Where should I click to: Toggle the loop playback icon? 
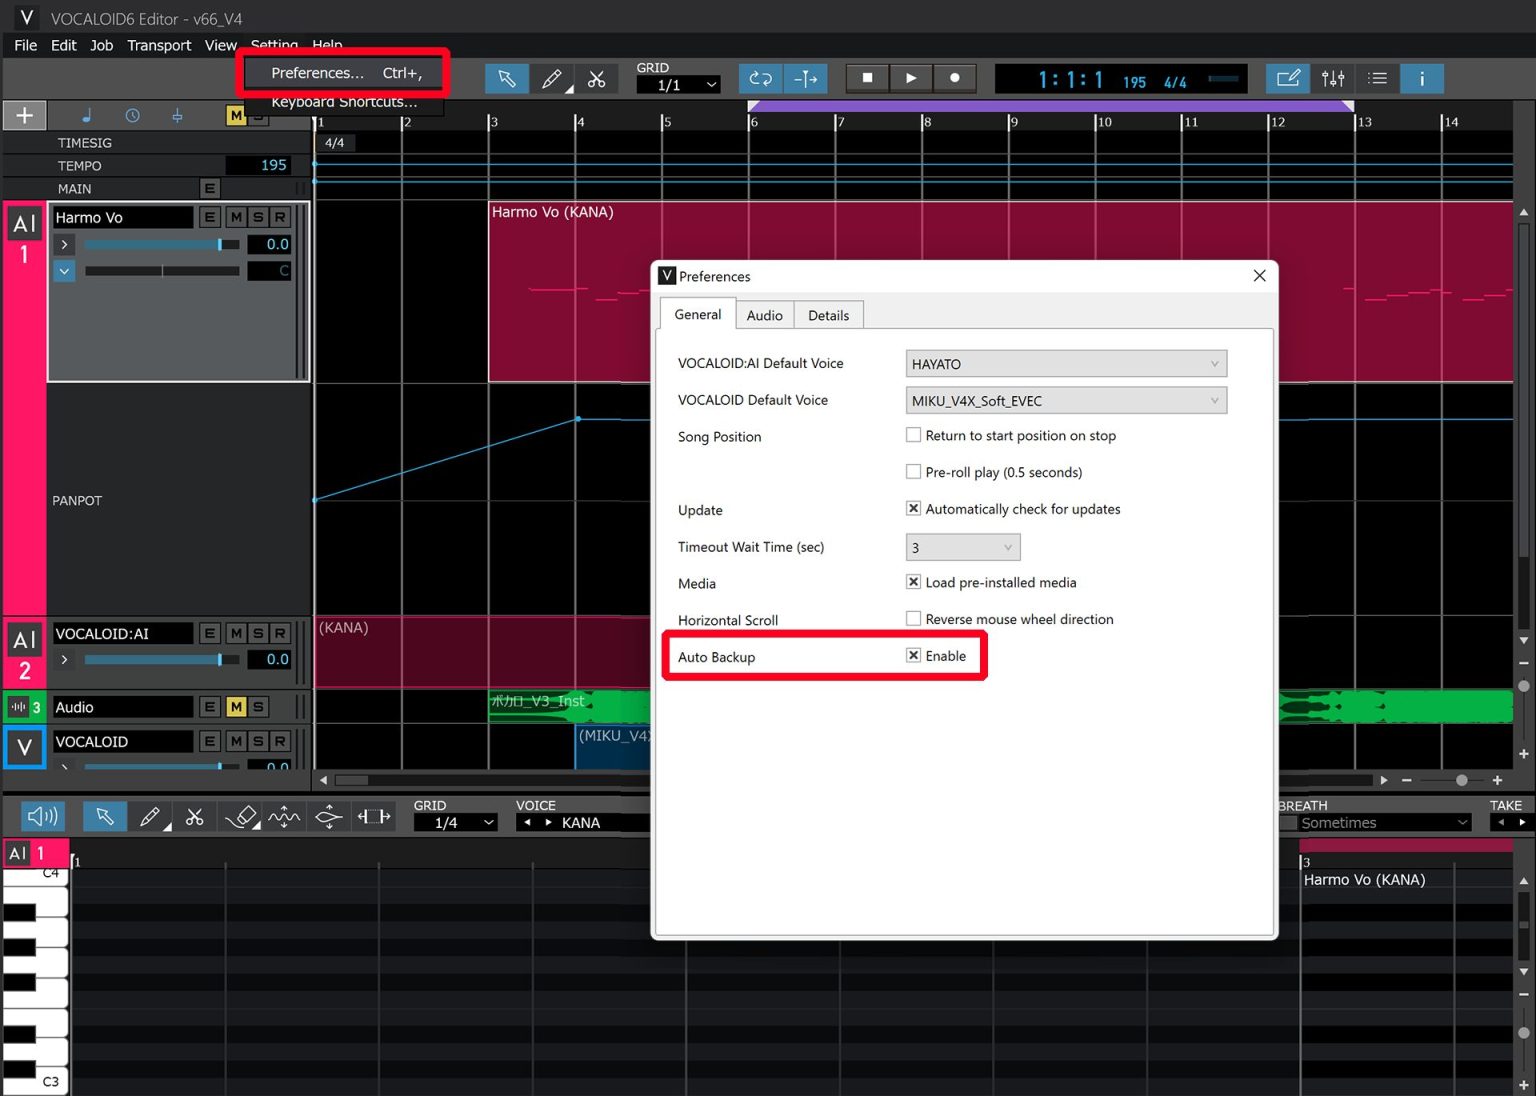[760, 78]
